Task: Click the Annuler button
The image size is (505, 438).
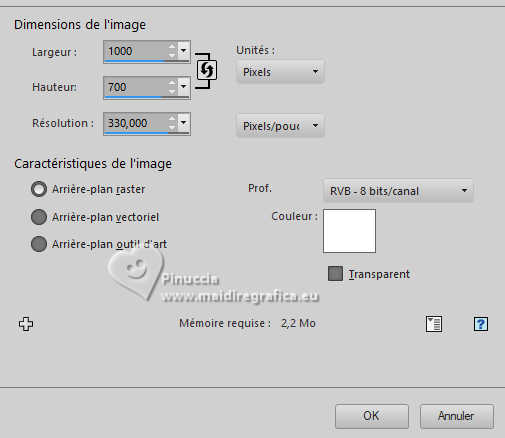Action: 456,416
